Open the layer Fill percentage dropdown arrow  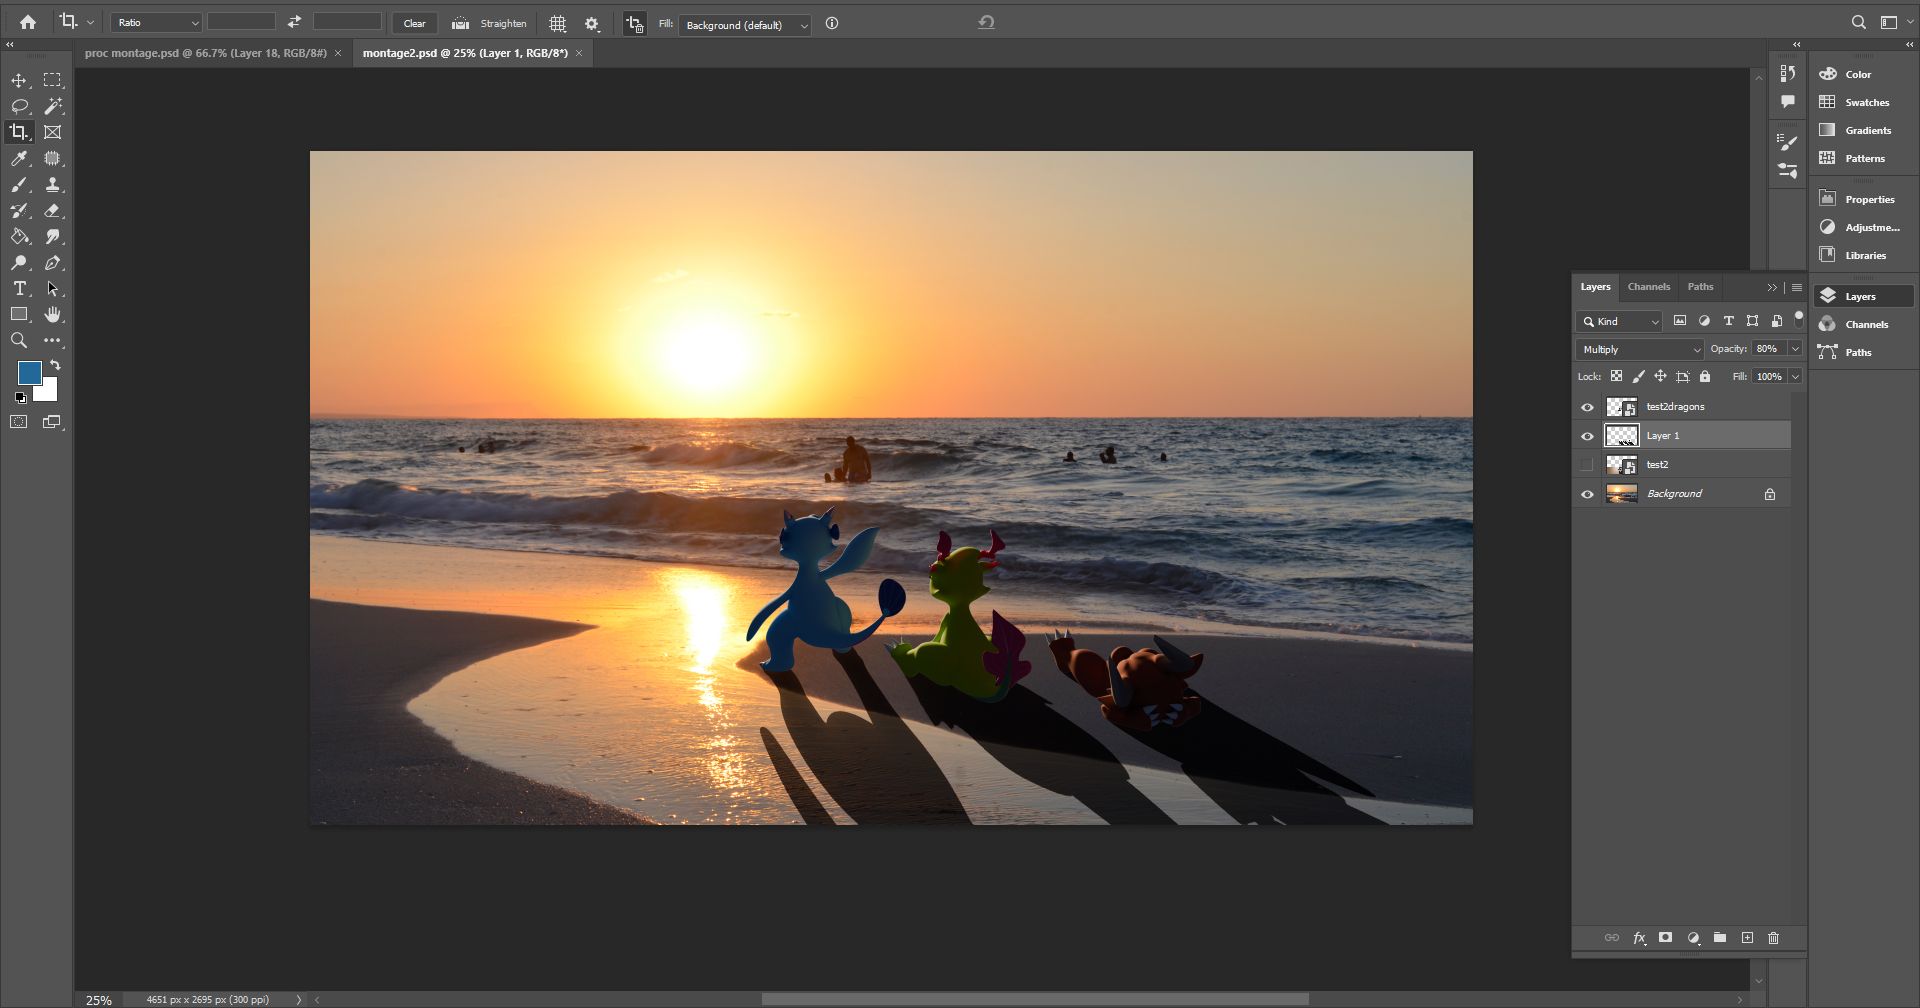pos(1795,377)
